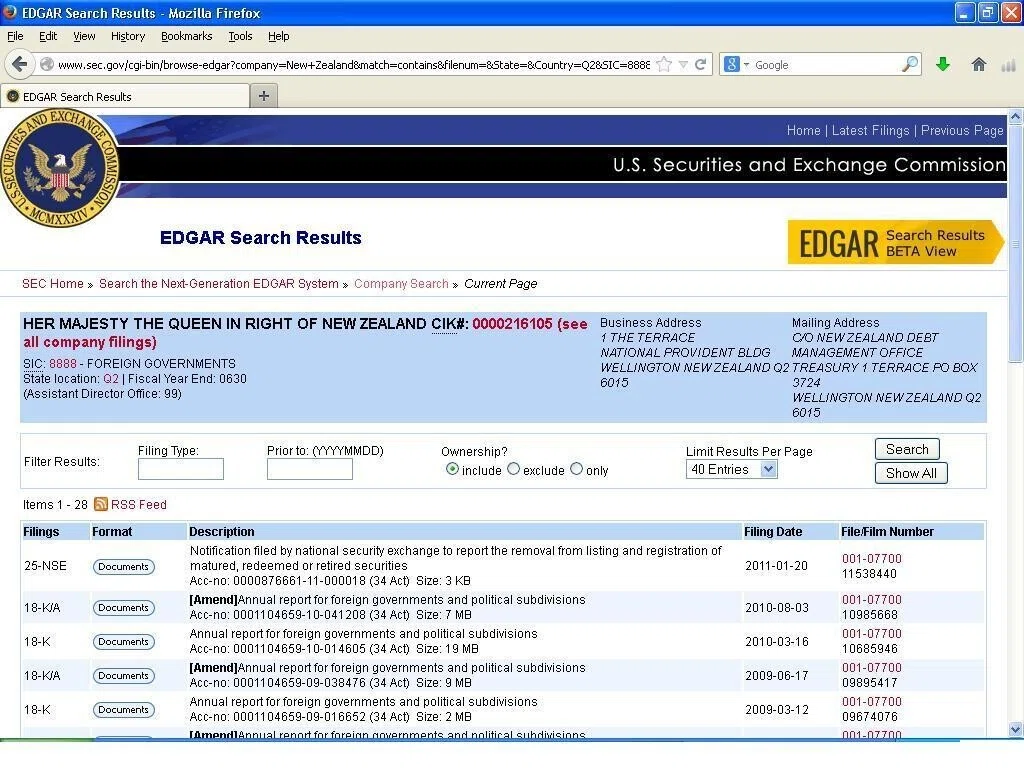The height and width of the screenshot is (768, 1024).
Task: Click the page scrollbar down arrow
Action: point(1016,729)
